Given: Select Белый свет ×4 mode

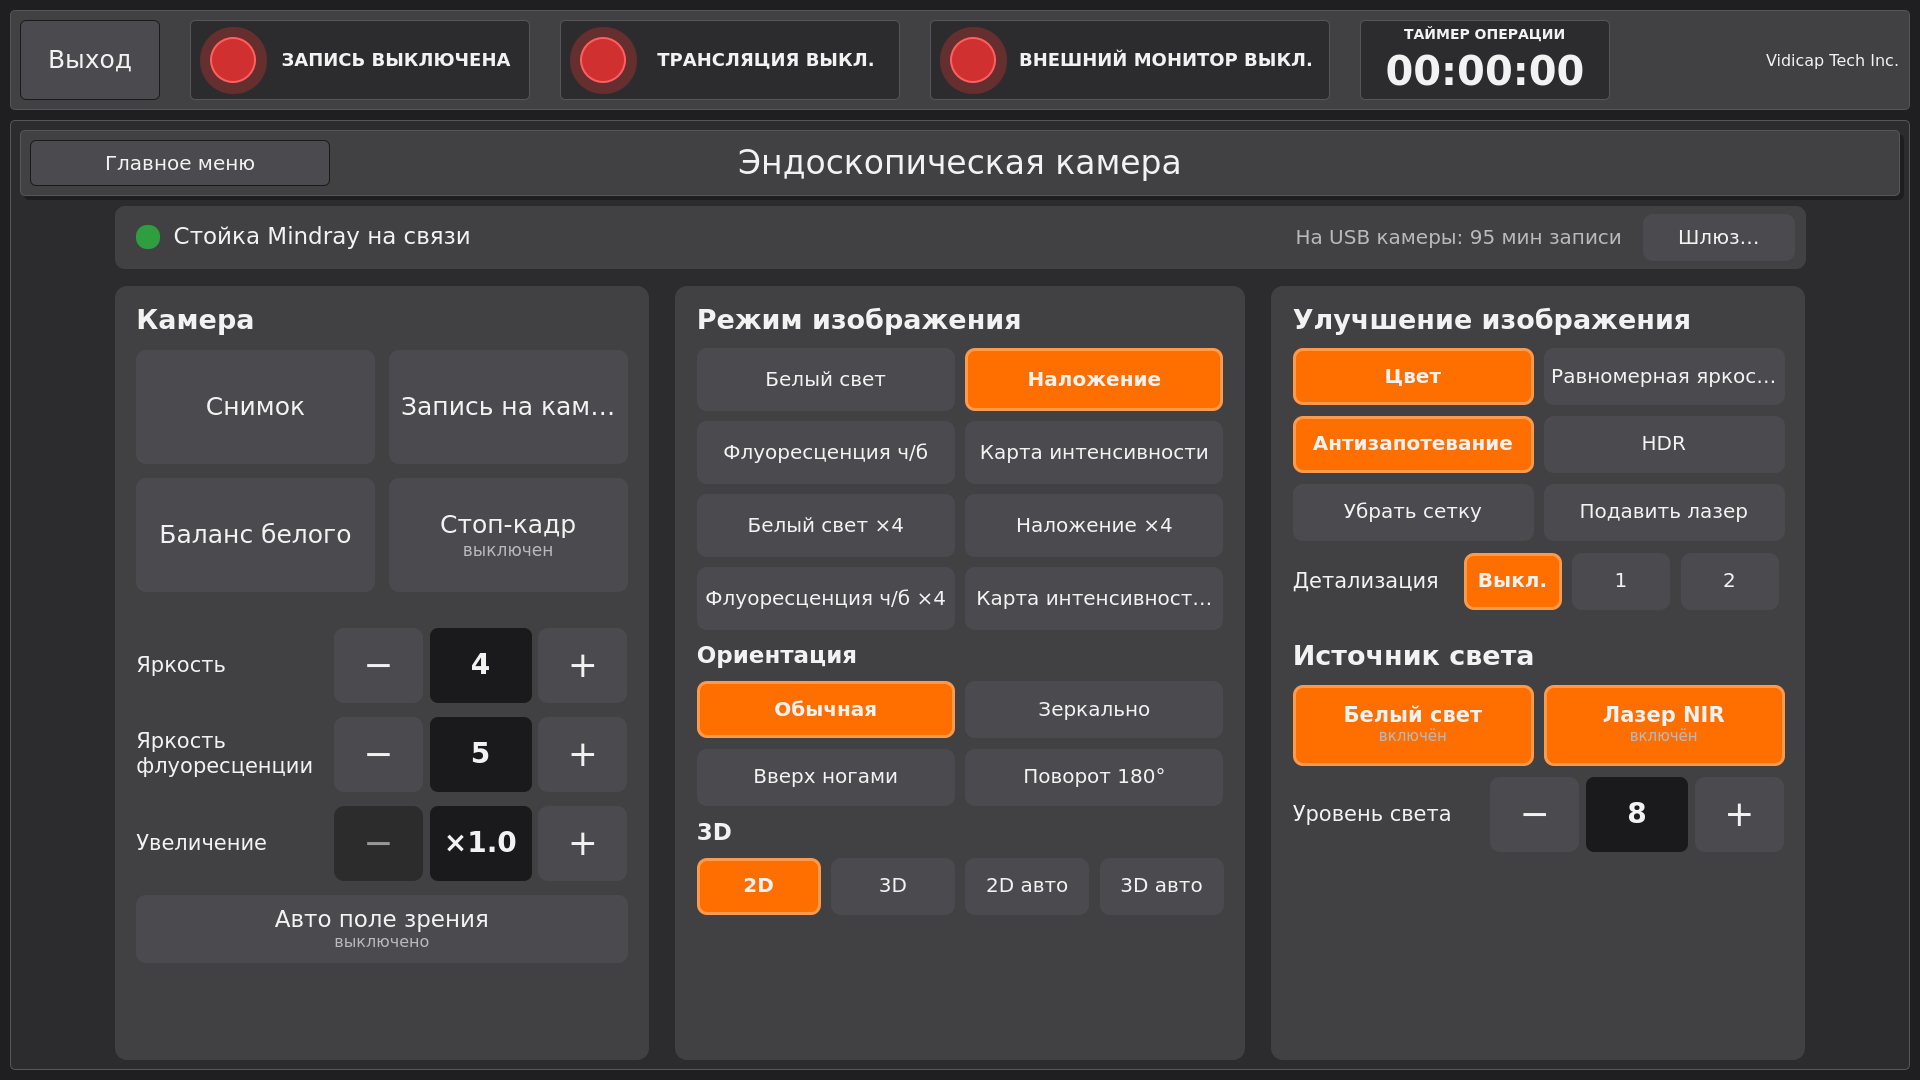Looking at the screenshot, I should pos(825,526).
